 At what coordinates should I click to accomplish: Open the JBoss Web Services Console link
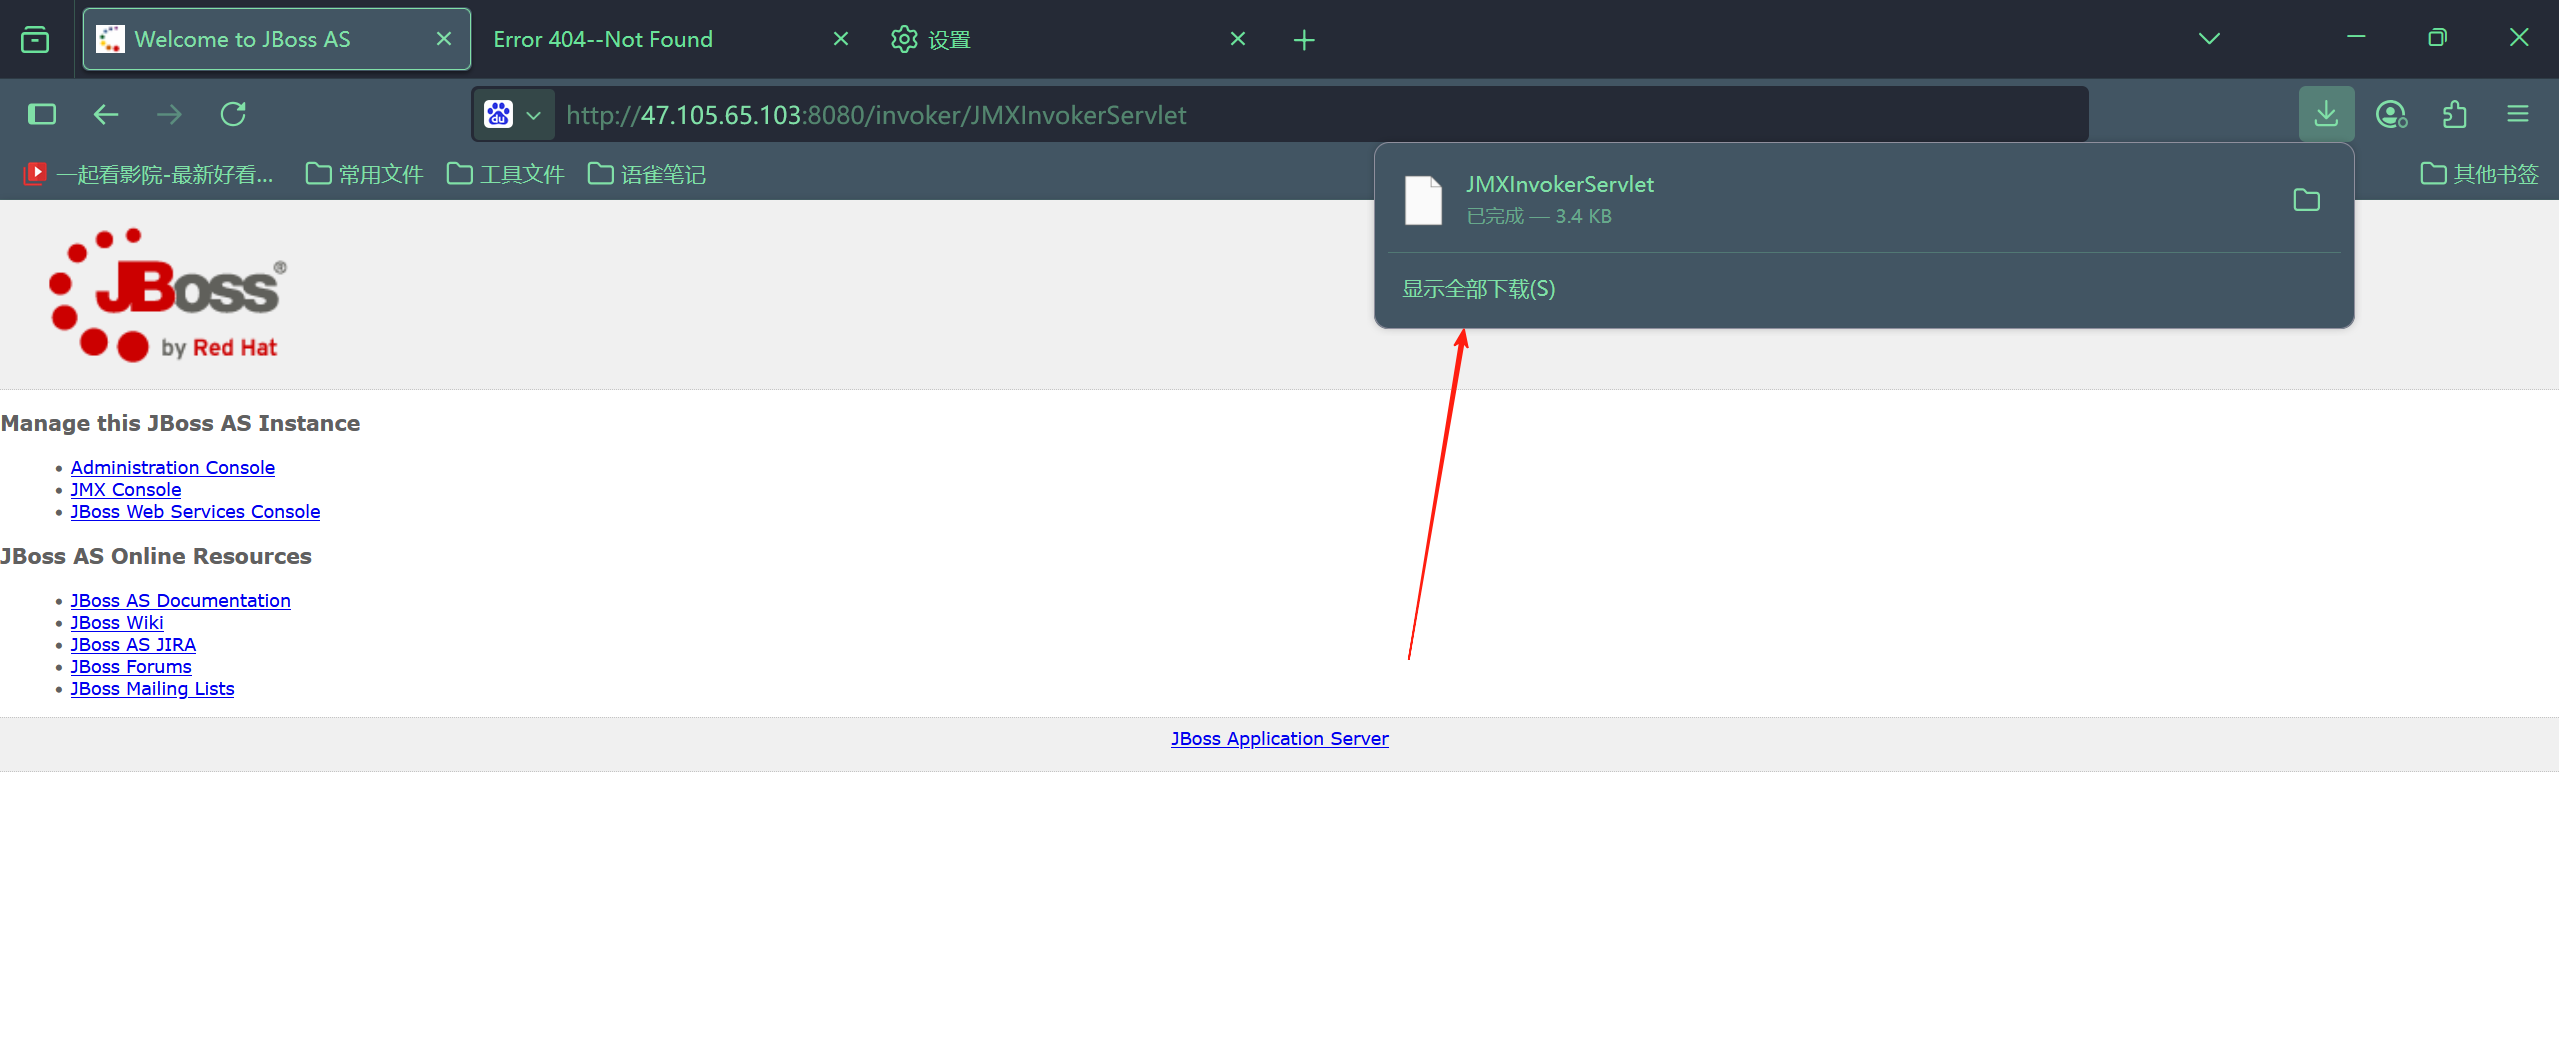[x=195, y=511]
